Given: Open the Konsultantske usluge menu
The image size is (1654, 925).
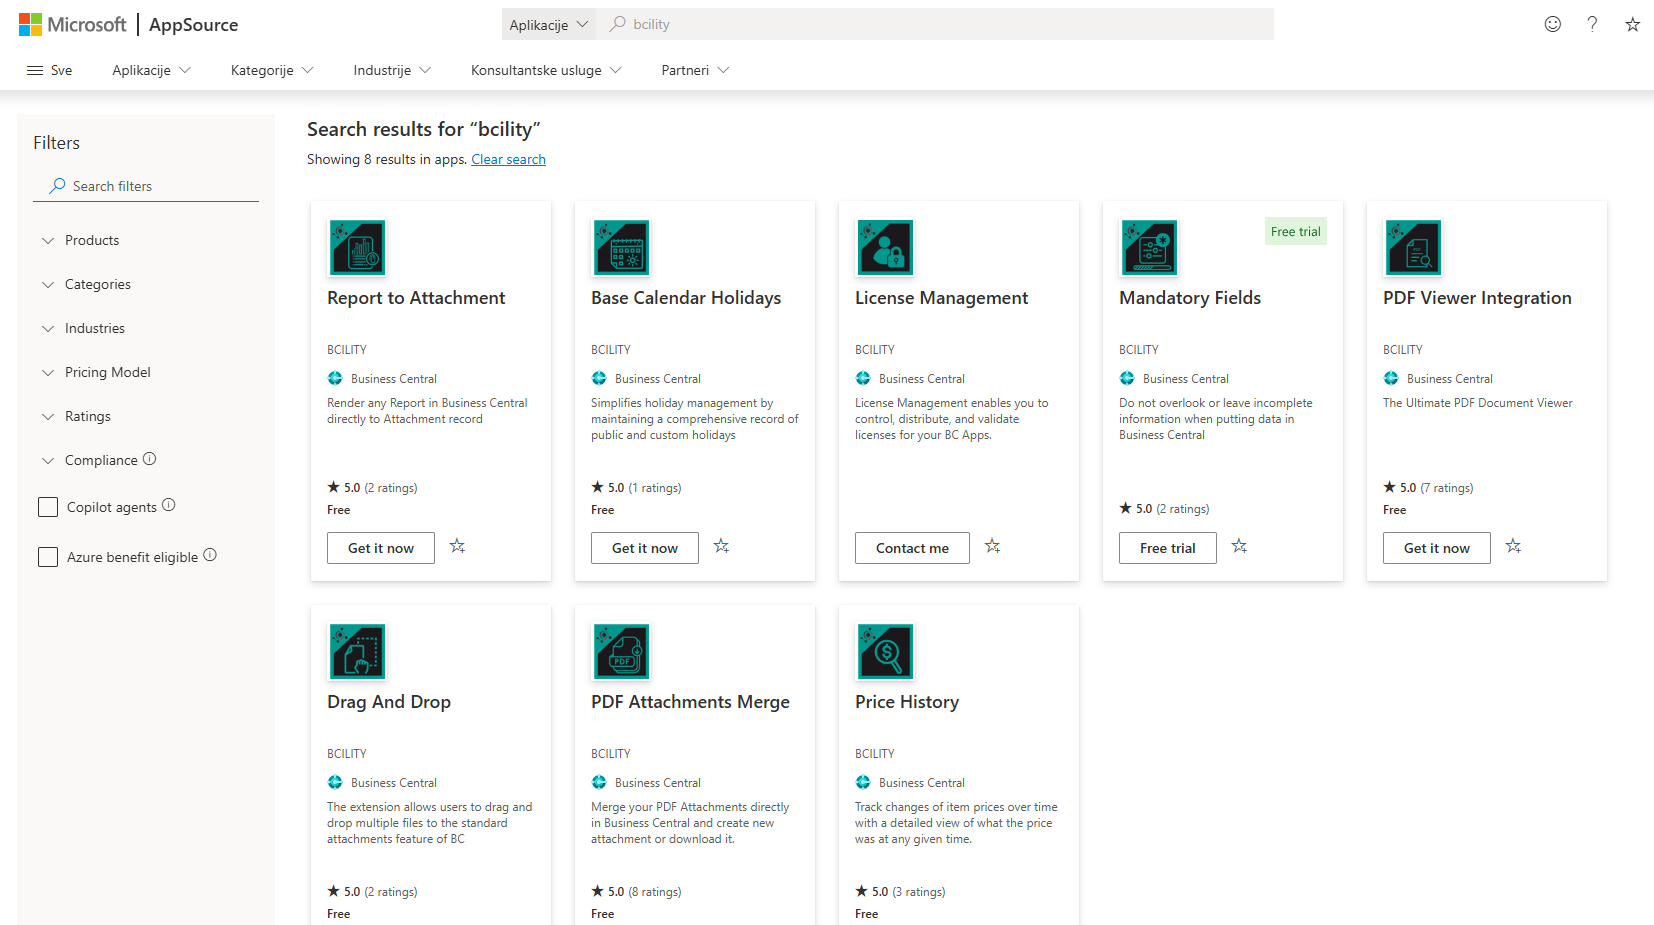Looking at the screenshot, I should (545, 70).
